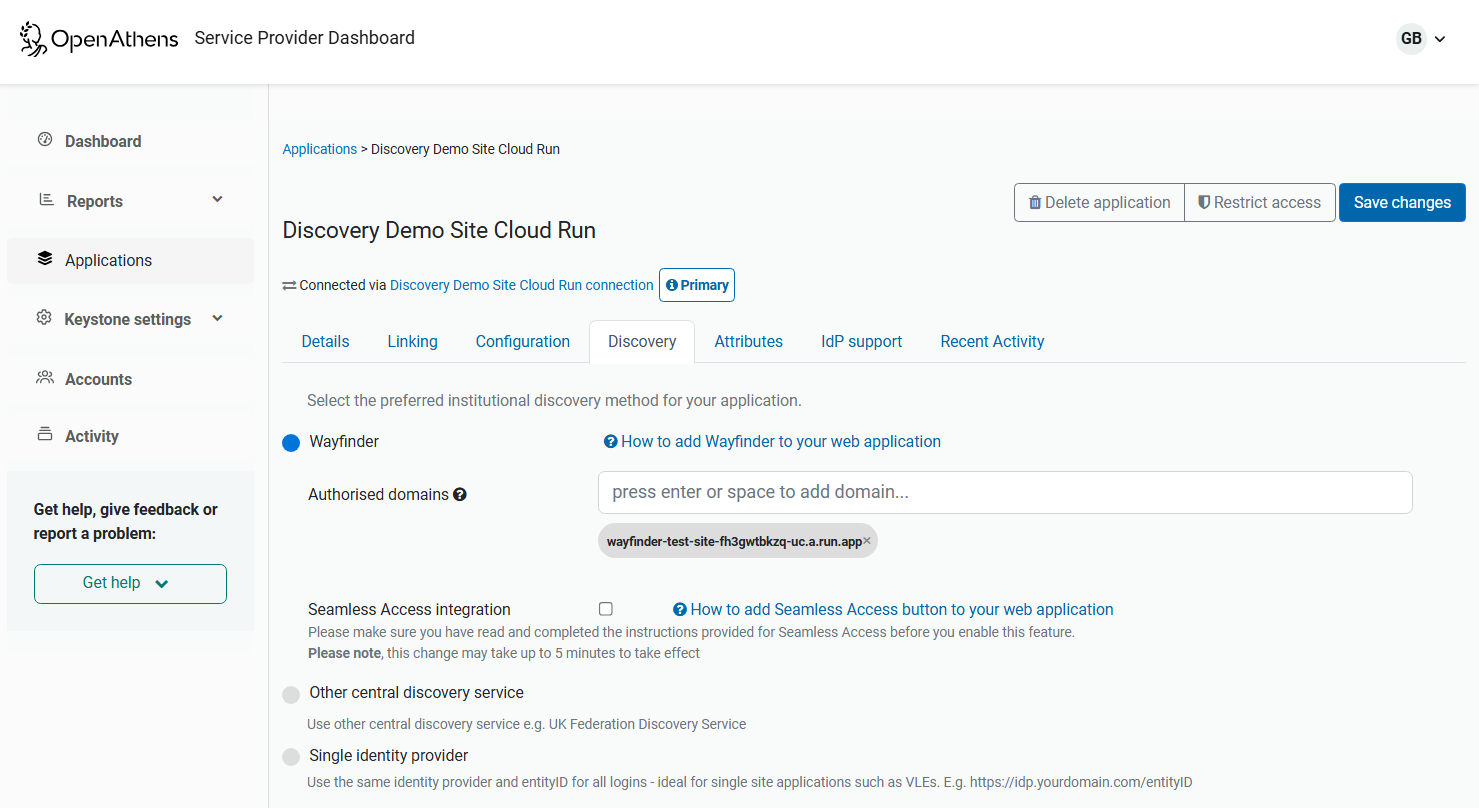Viewport: 1479px width, 808px height.
Task: Click the Reports bar-chart icon in sidebar
Action: [x=44, y=200]
